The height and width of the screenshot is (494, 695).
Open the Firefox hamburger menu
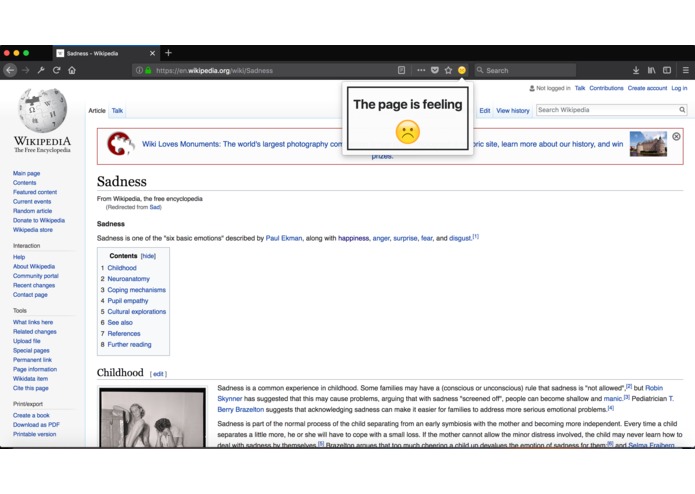coord(686,70)
